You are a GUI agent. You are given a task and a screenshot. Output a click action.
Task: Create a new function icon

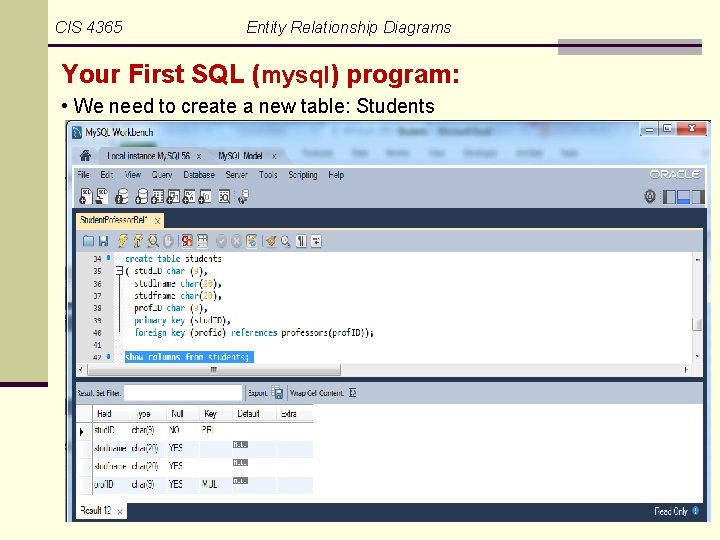pyautogui.click(x=205, y=196)
